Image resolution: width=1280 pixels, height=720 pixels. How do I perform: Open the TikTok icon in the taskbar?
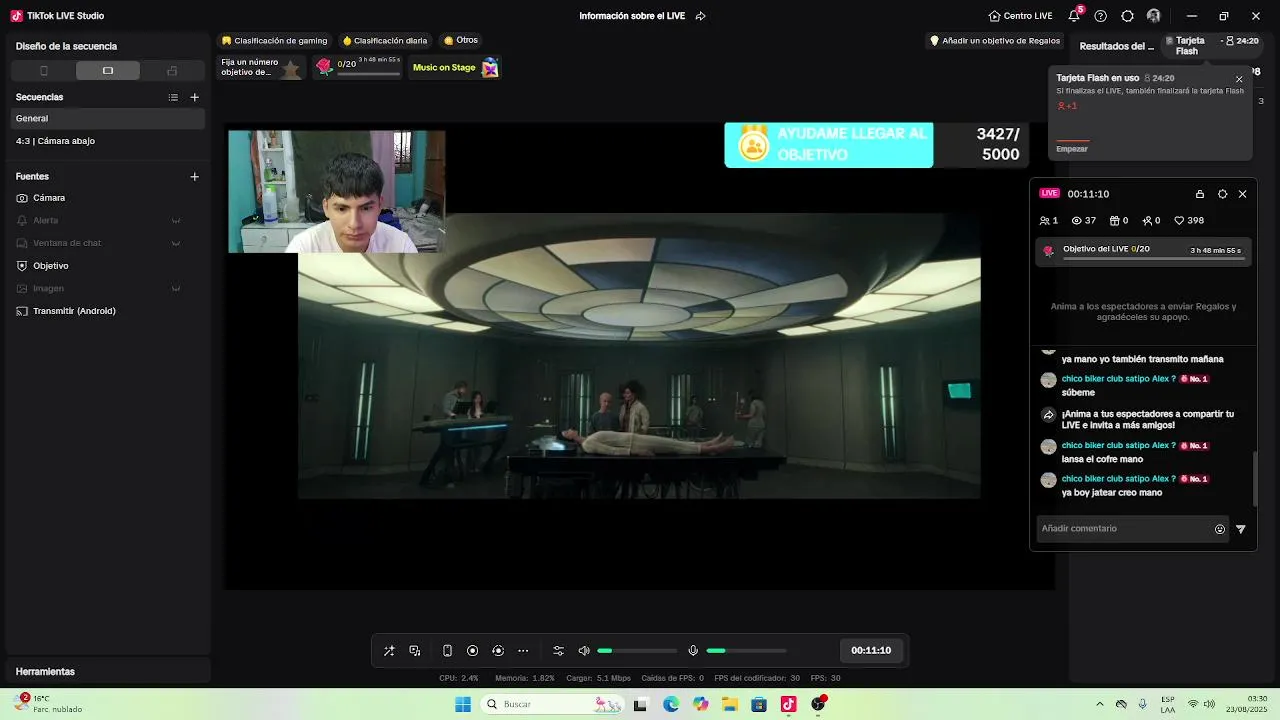click(x=788, y=704)
